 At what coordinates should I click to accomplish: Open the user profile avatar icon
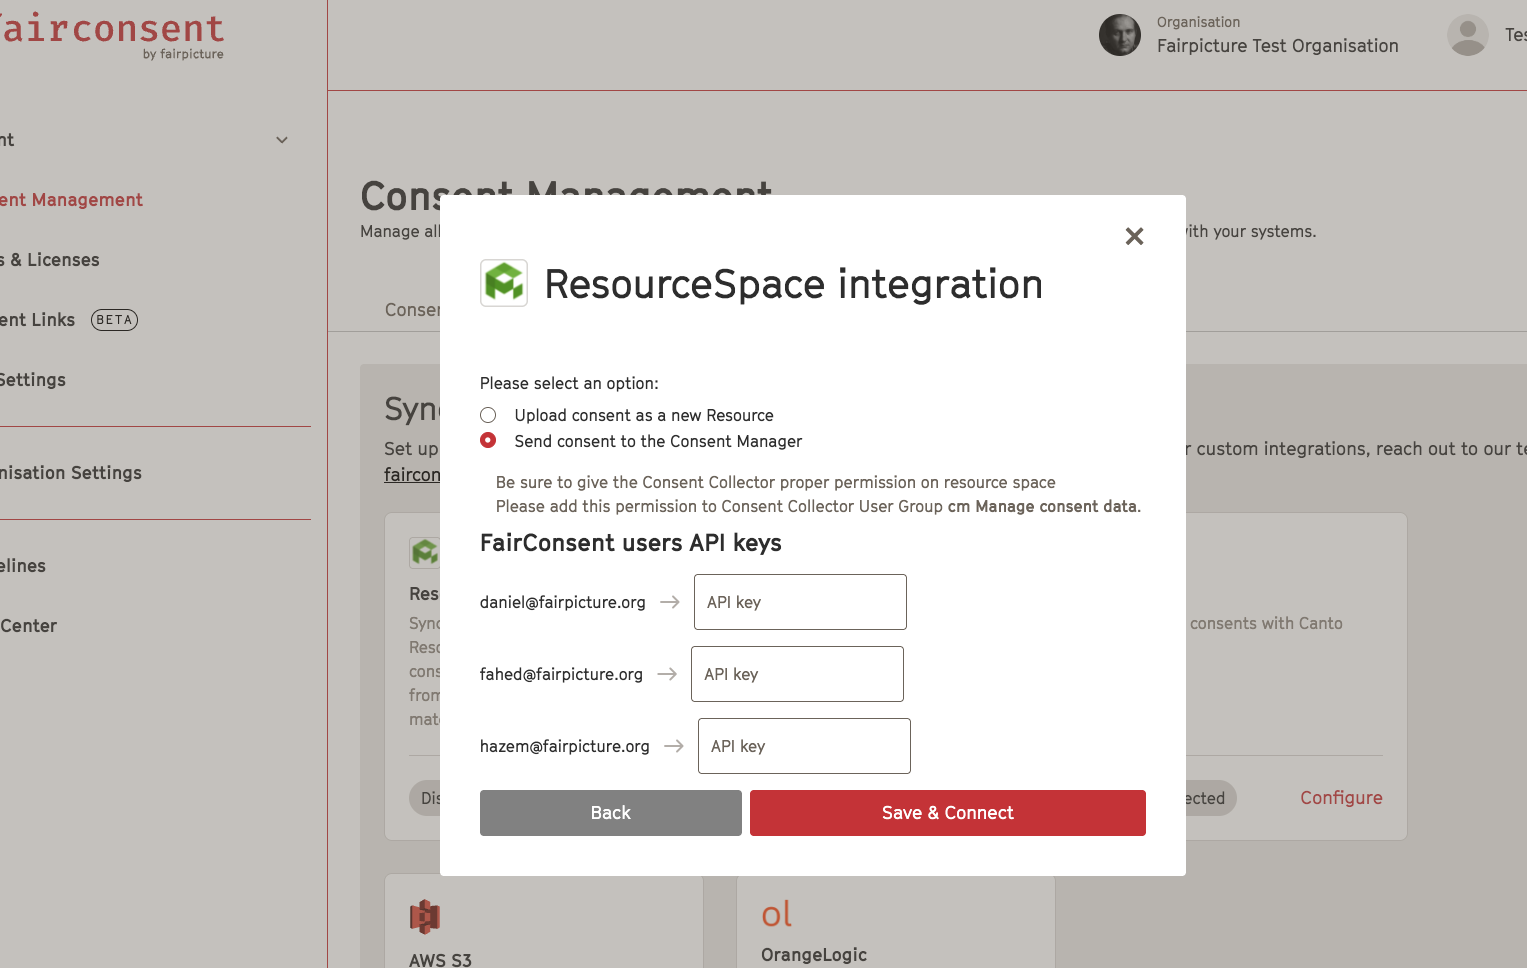pyautogui.click(x=1468, y=35)
